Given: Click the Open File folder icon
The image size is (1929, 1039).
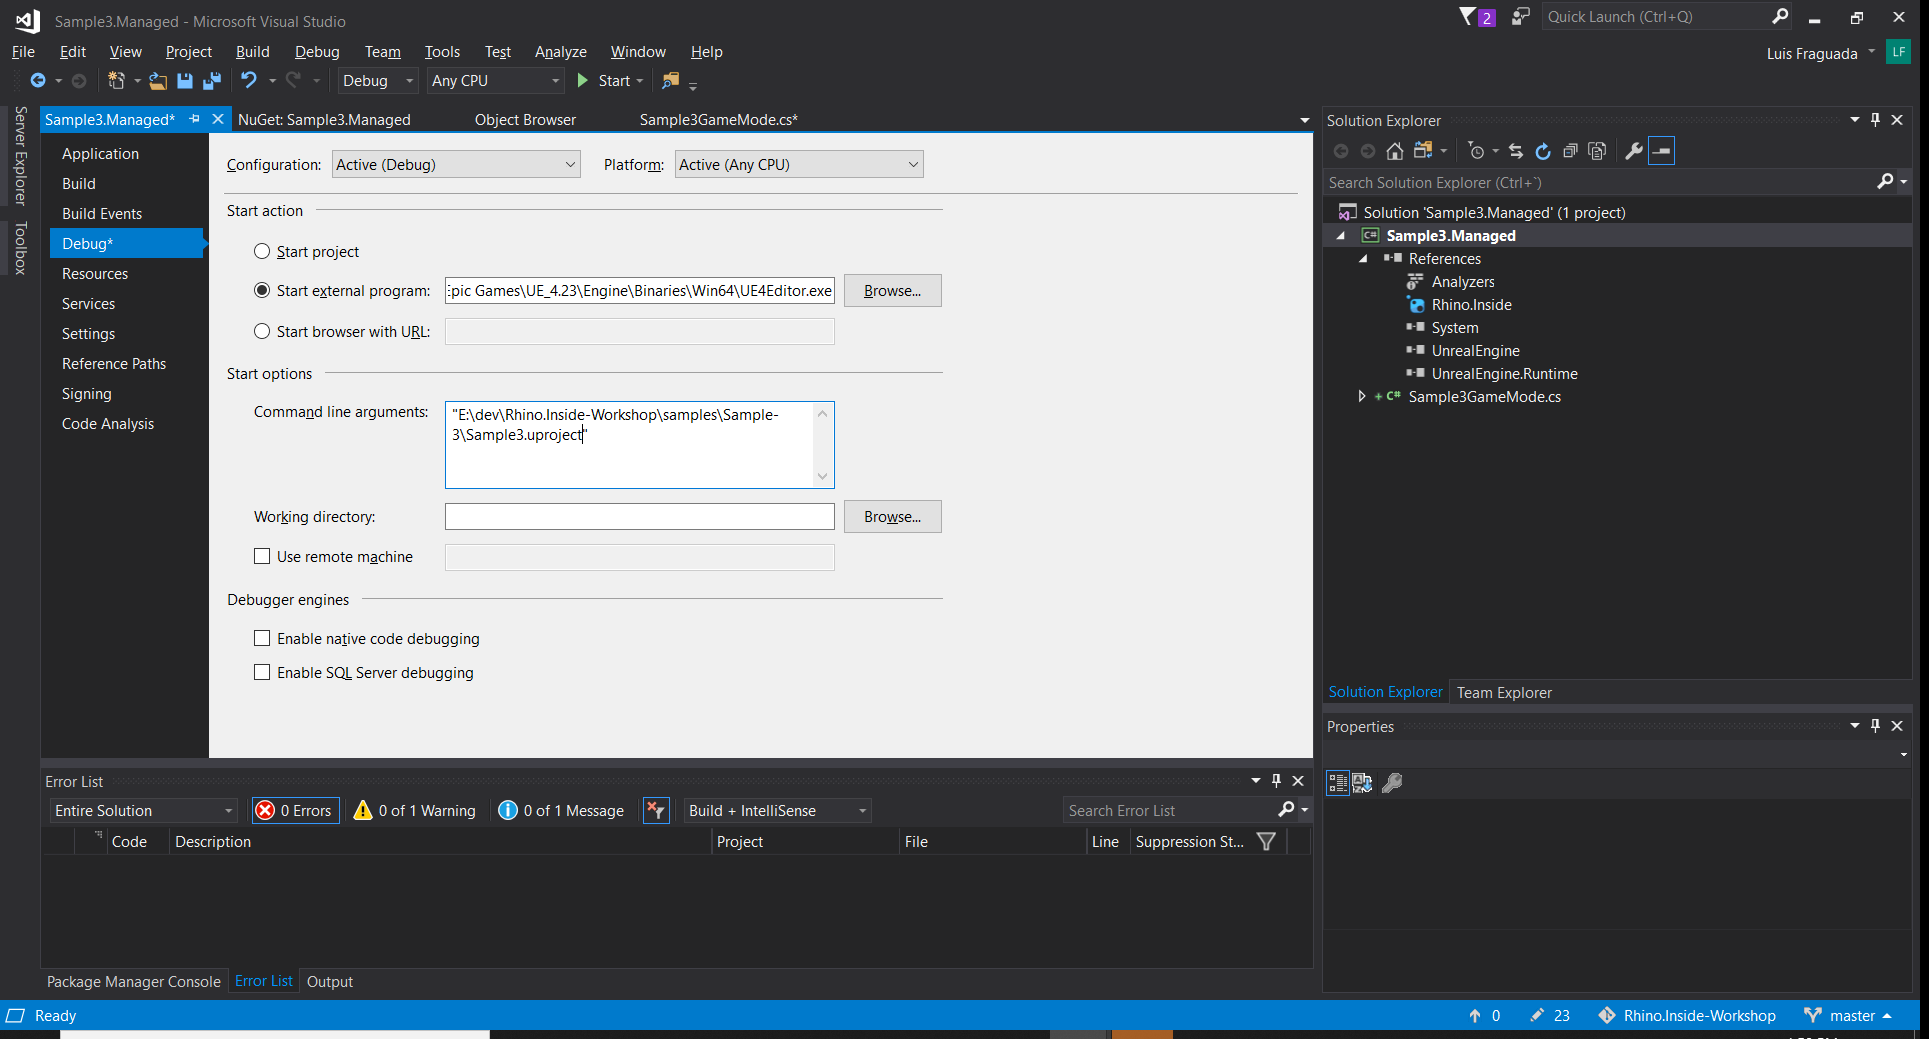Looking at the screenshot, I should (x=158, y=81).
